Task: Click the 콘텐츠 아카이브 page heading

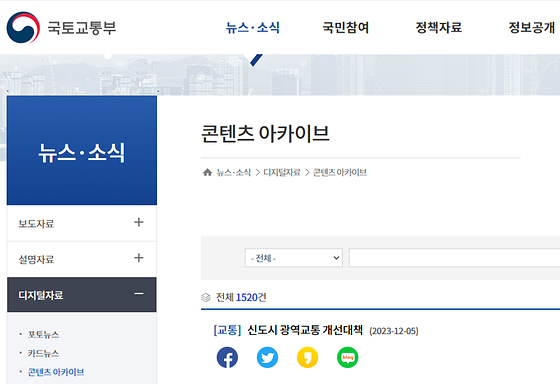Action: click(265, 134)
